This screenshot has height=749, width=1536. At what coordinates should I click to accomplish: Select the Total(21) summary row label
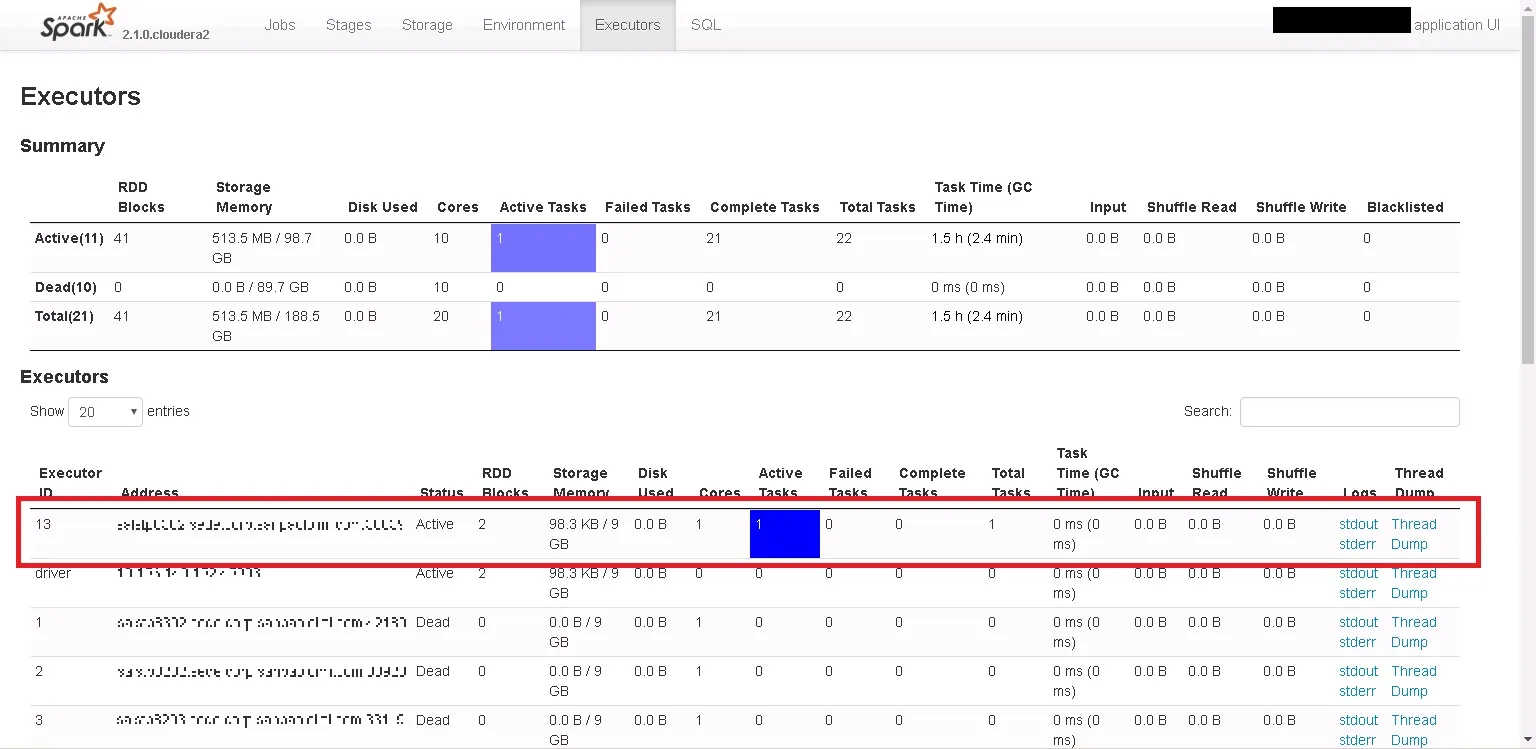tap(65, 316)
